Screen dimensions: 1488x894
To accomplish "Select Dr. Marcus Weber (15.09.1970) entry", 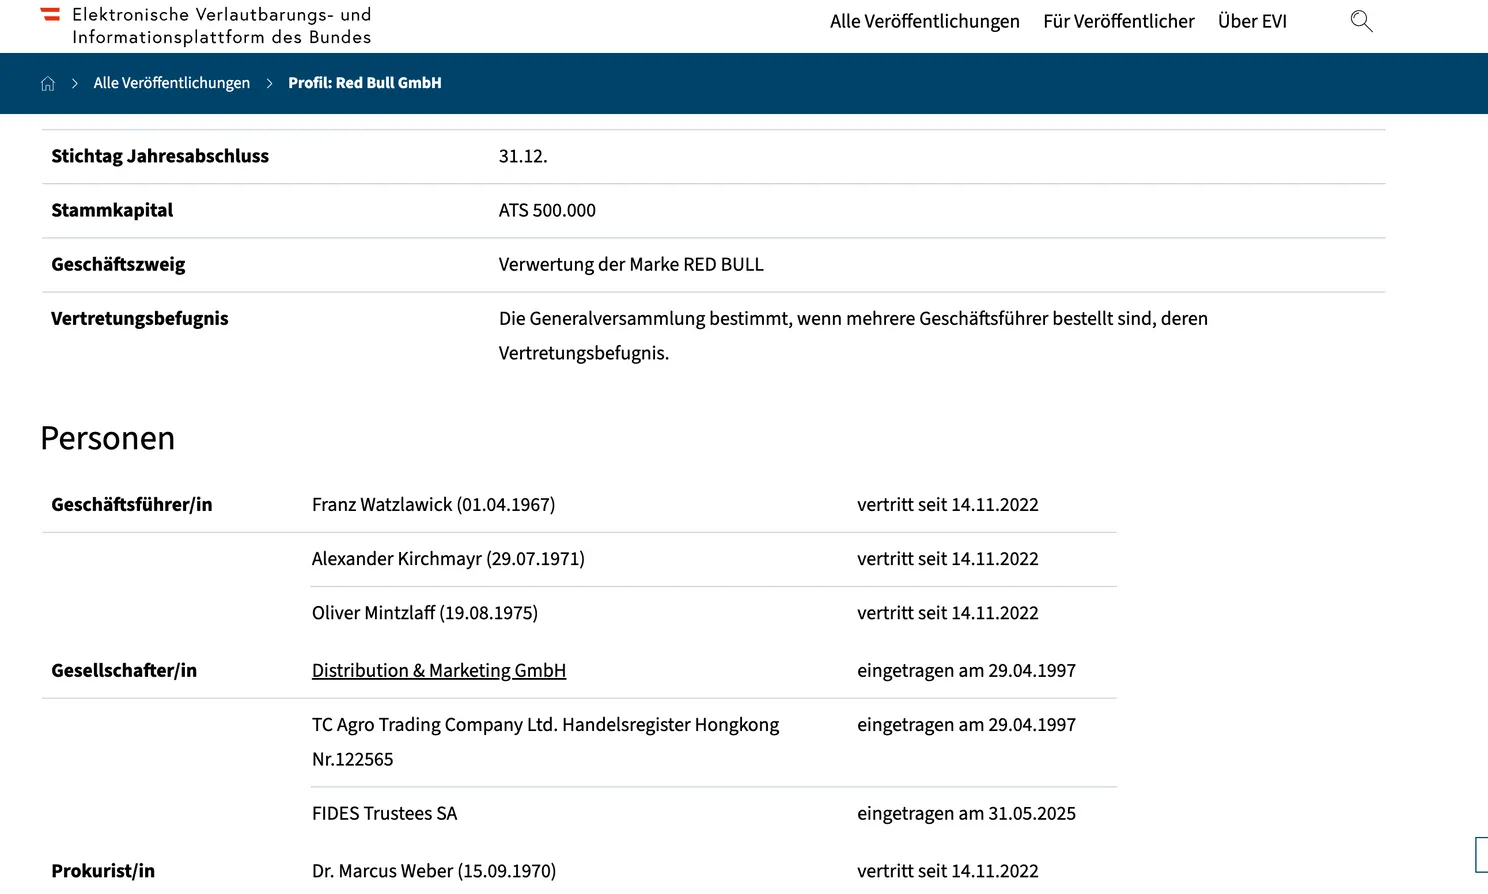I will 434,871.
